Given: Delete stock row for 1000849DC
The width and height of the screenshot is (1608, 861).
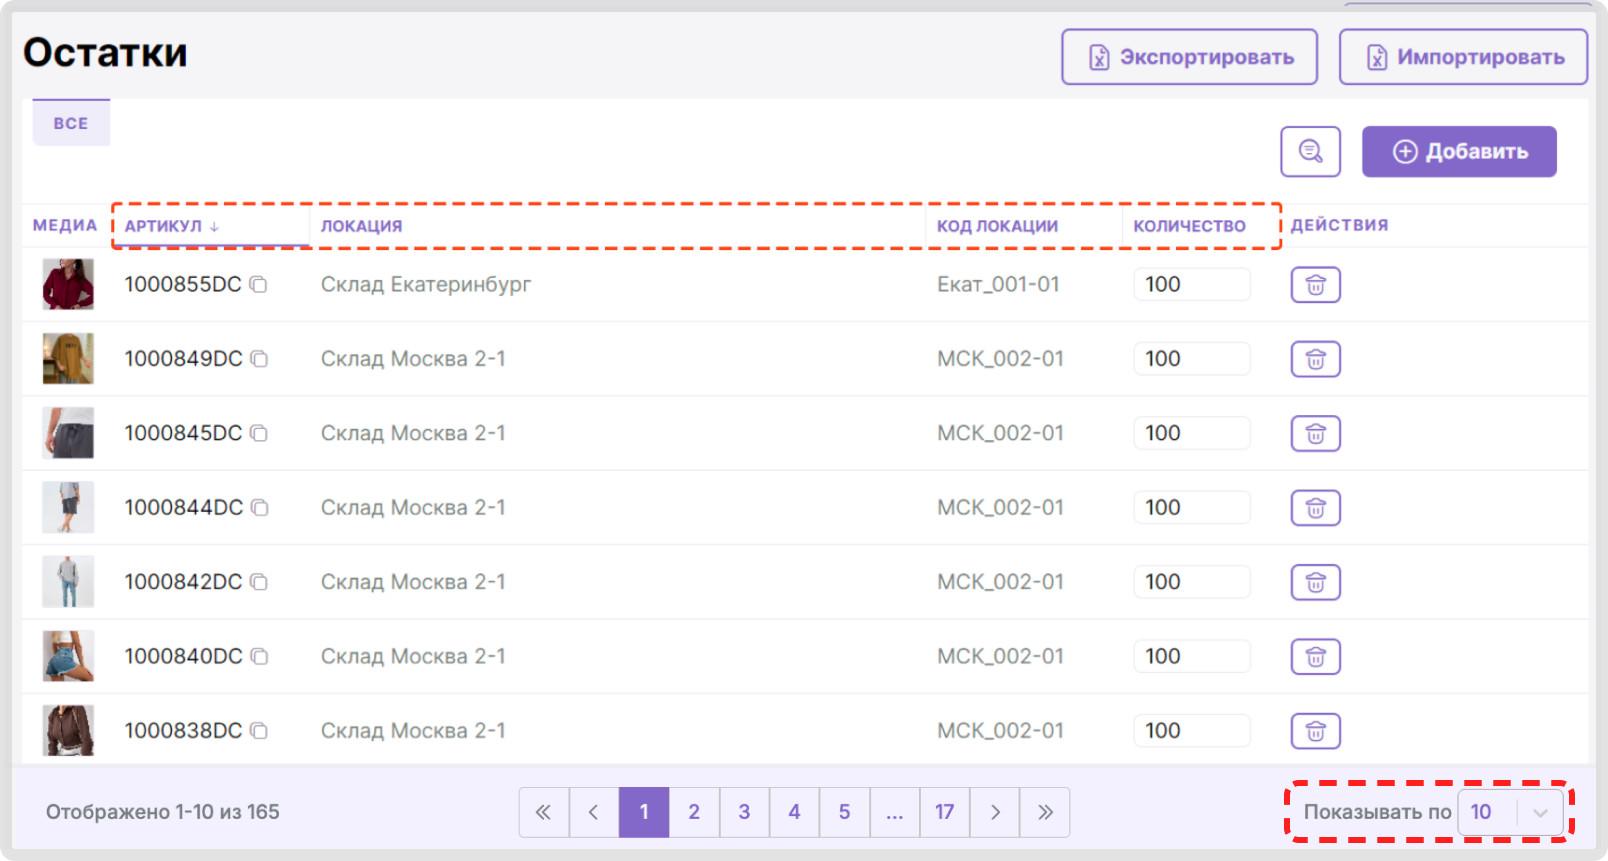Looking at the screenshot, I should pyautogui.click(x=1316, y=359).
